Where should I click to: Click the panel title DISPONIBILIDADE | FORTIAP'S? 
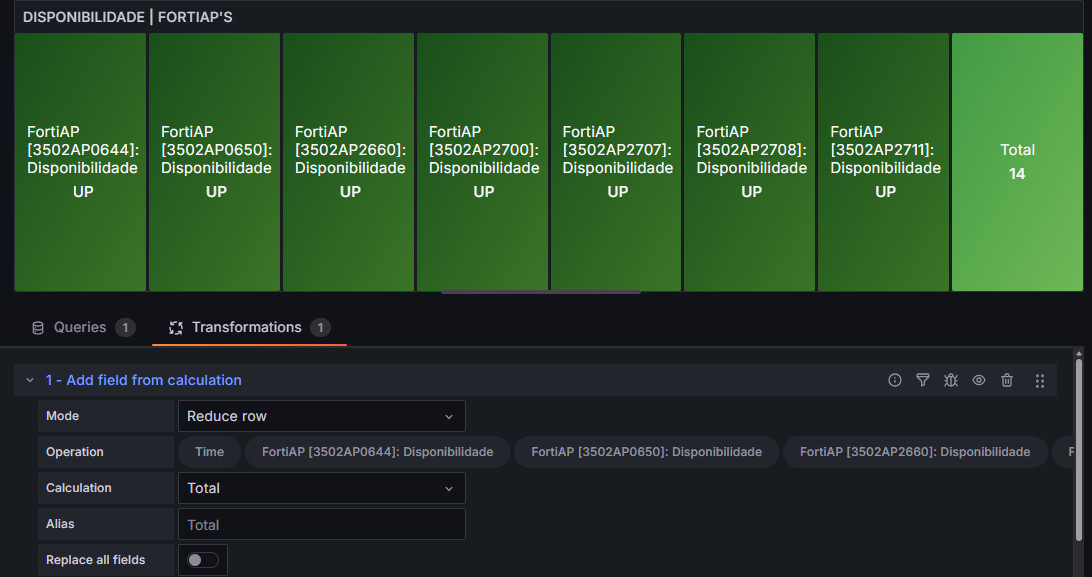coord(127,17)
